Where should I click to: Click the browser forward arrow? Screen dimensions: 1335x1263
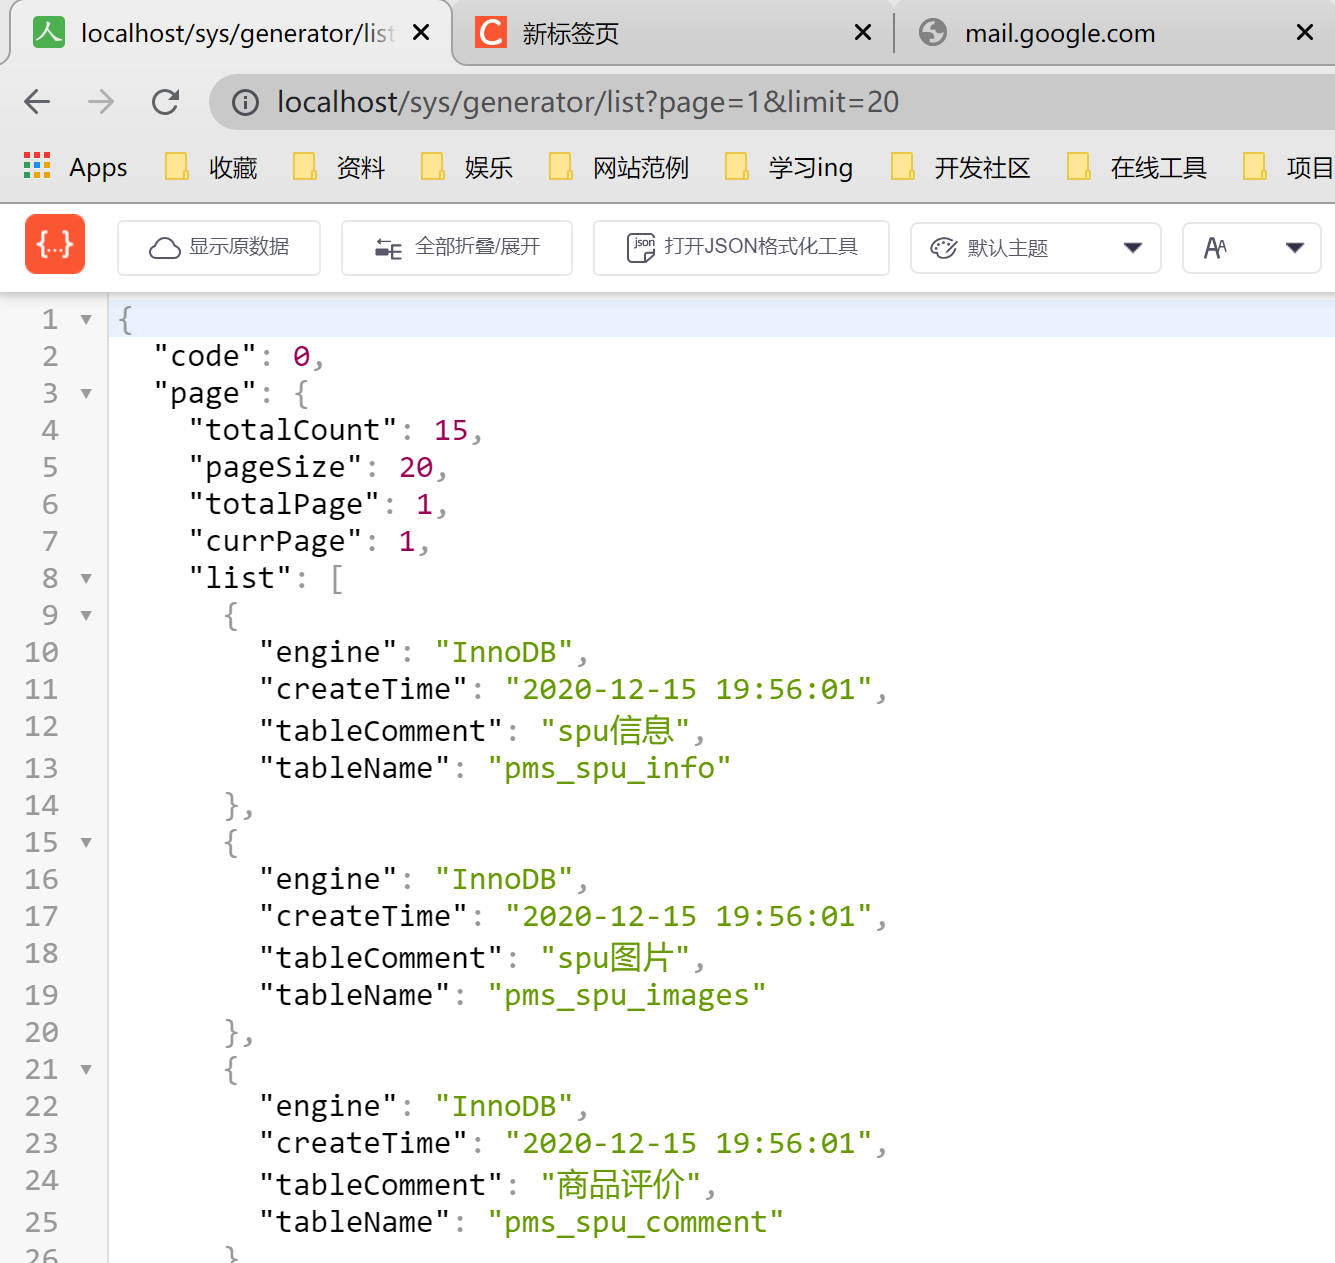tap(101, 101)
